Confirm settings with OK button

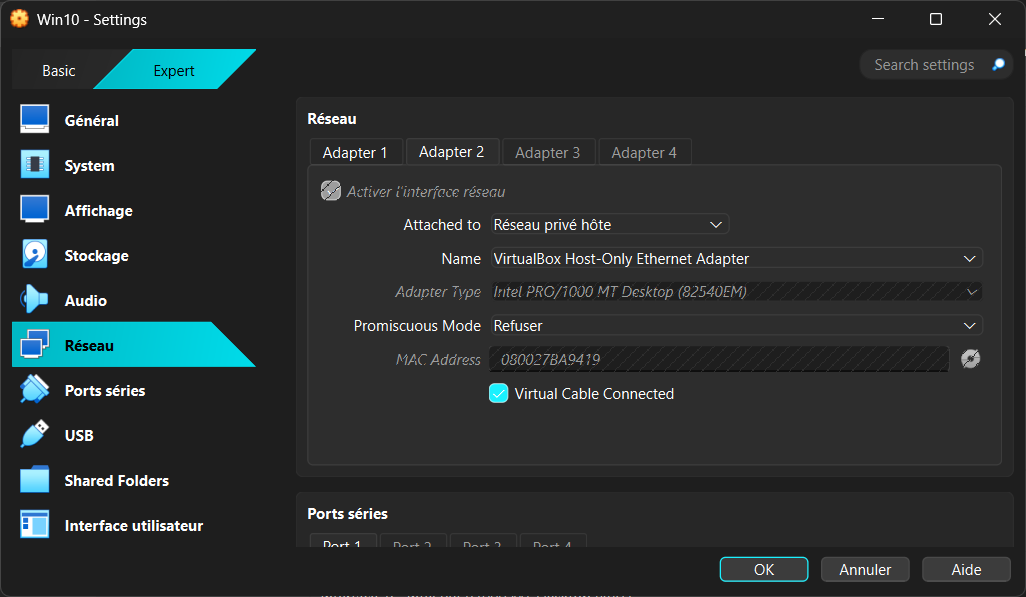[x=764, y=569]
